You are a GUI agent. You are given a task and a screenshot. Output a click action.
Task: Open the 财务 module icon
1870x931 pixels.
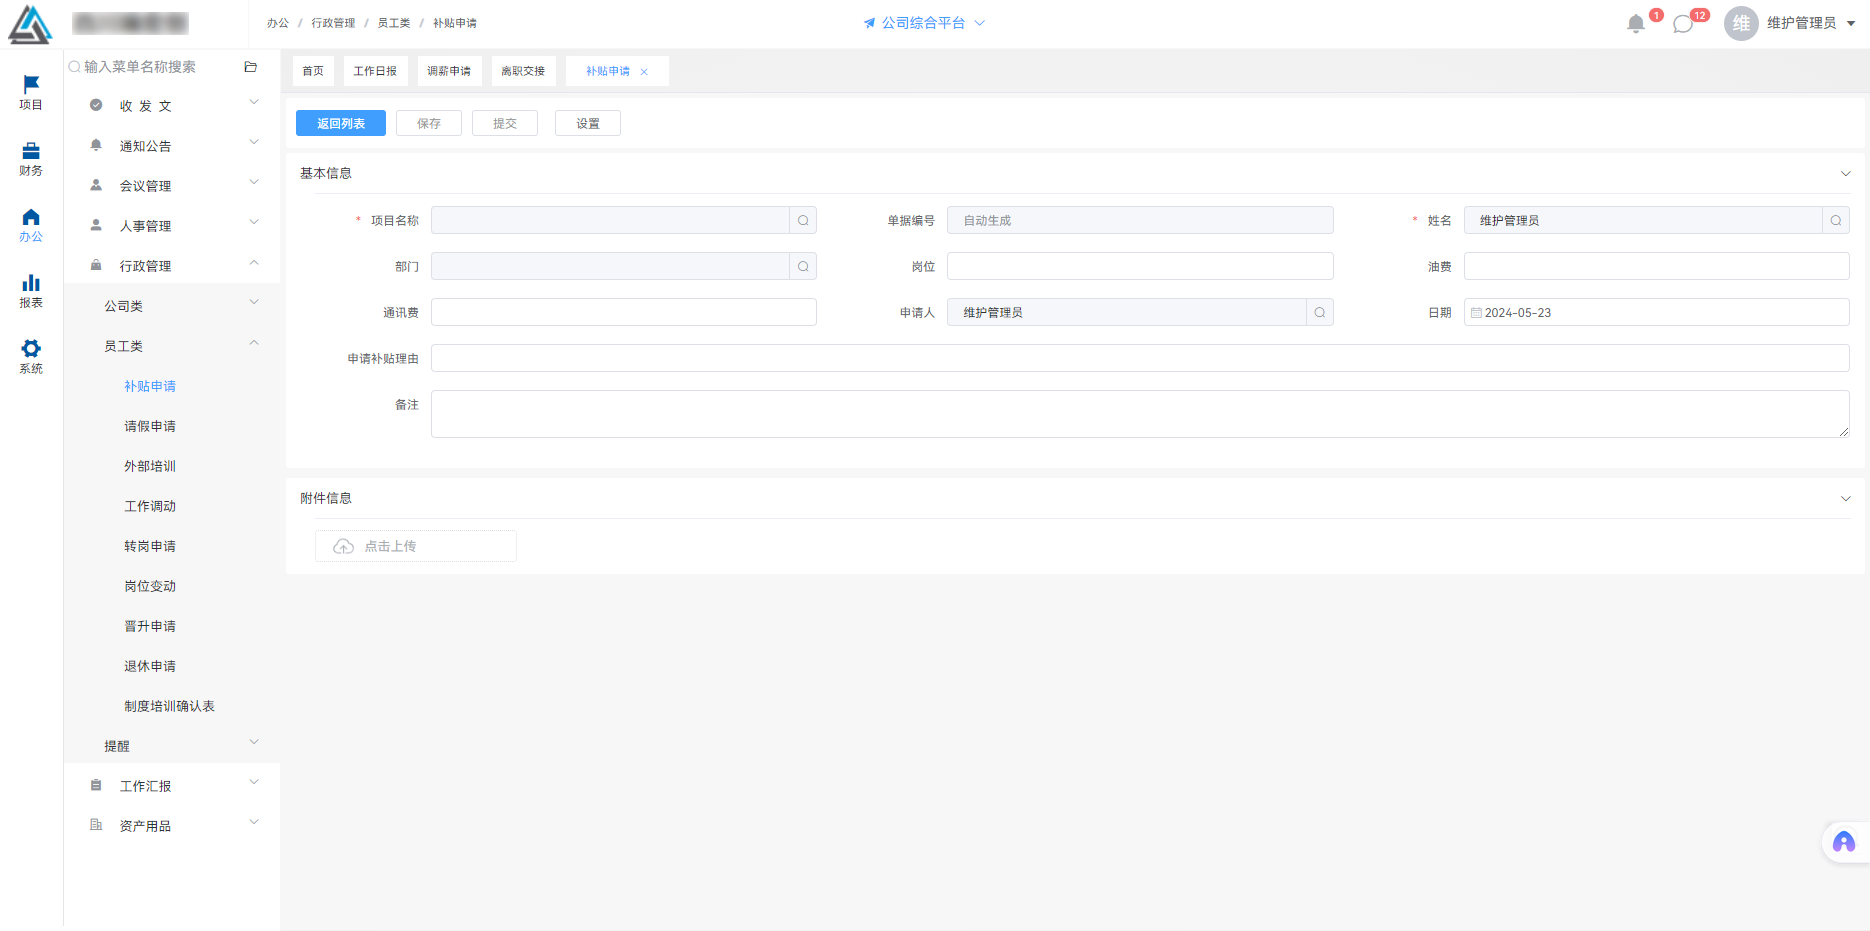click(31, 158)
